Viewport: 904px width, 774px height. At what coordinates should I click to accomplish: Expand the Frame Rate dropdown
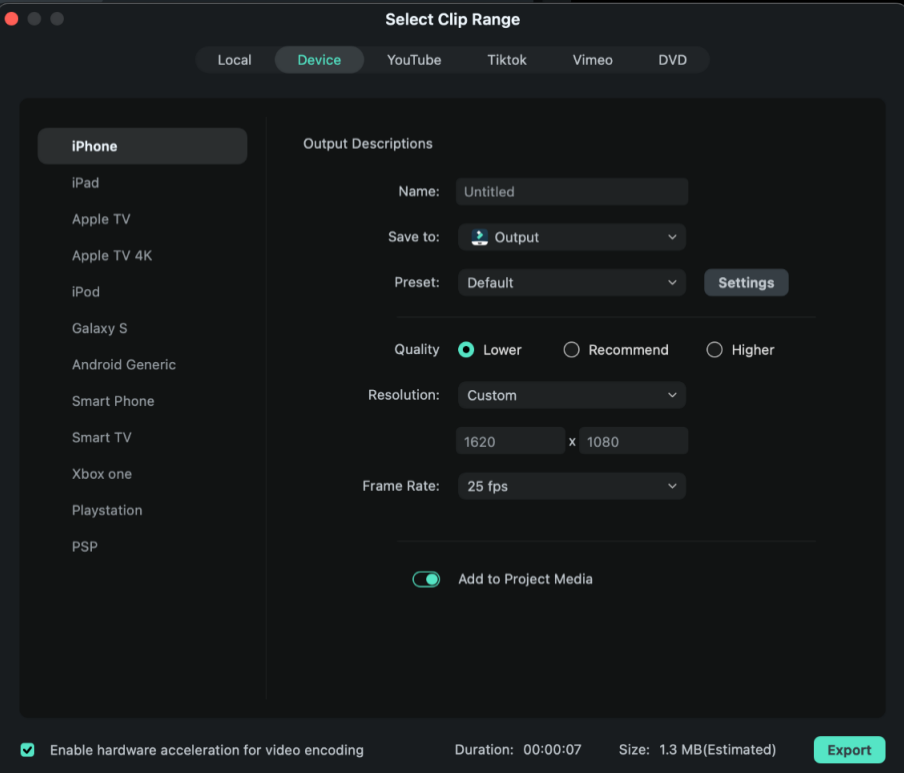click(572, 486)
